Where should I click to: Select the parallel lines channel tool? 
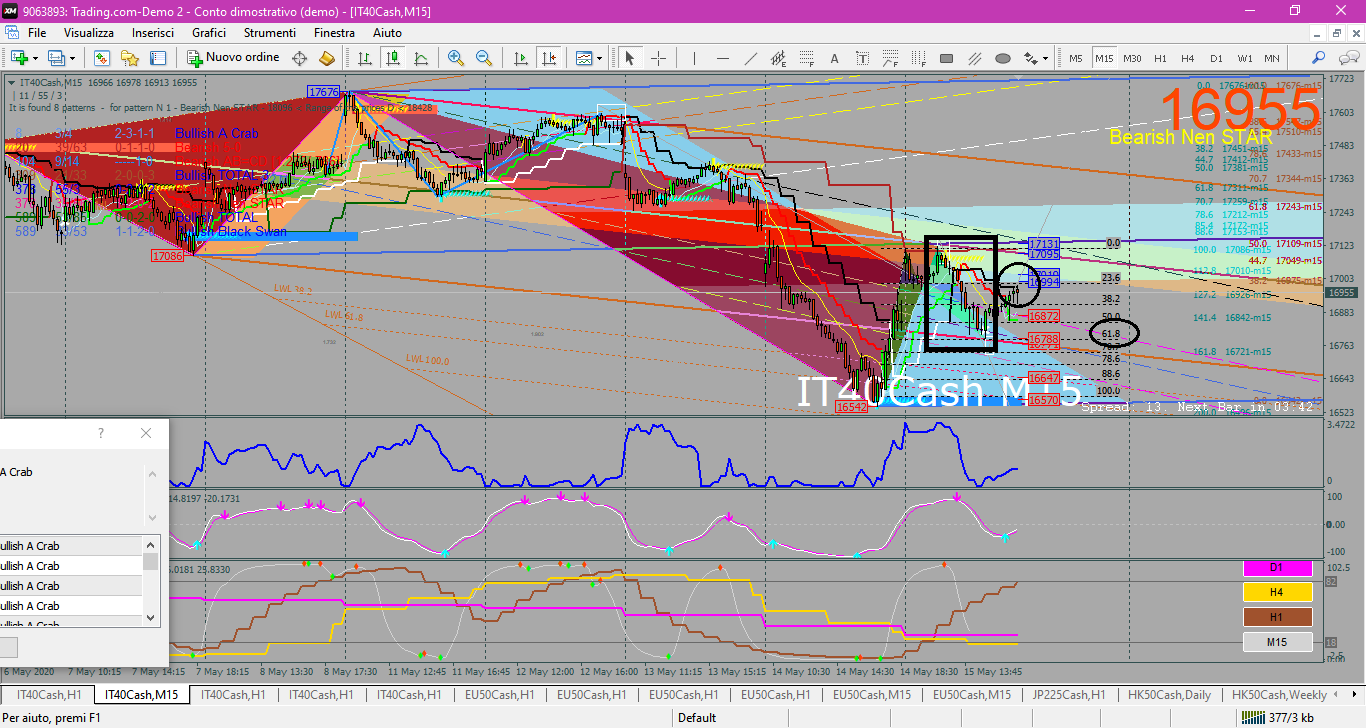(x=975, y=58)
